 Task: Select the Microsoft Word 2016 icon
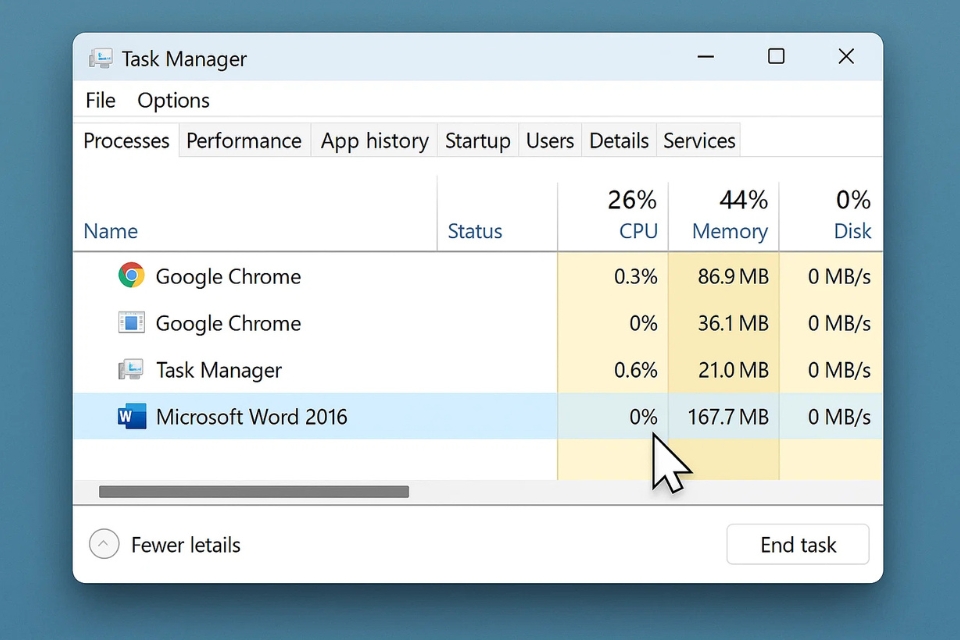pyautogui.click(x=131, y=416)
